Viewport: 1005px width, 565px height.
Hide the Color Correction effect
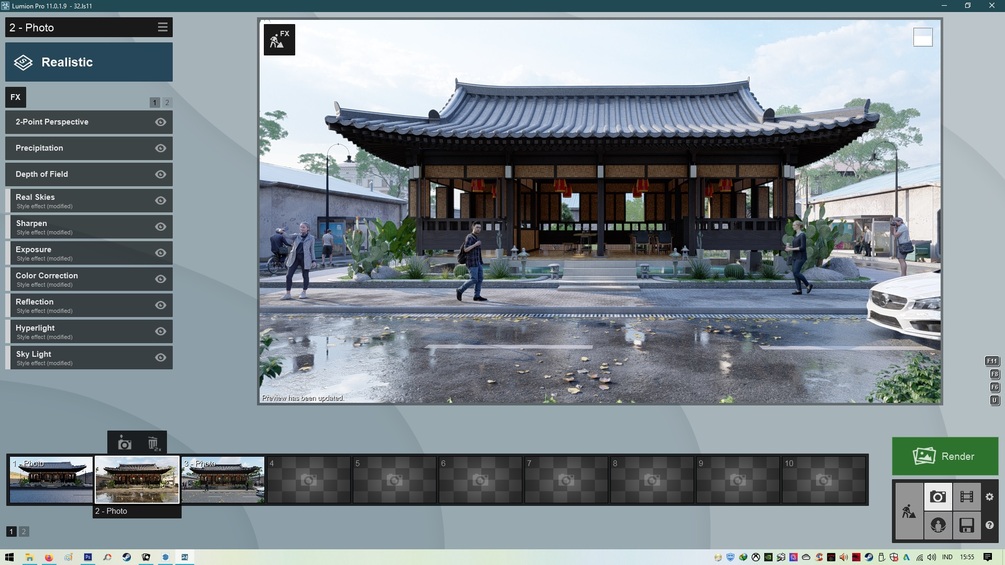point(160,279)
